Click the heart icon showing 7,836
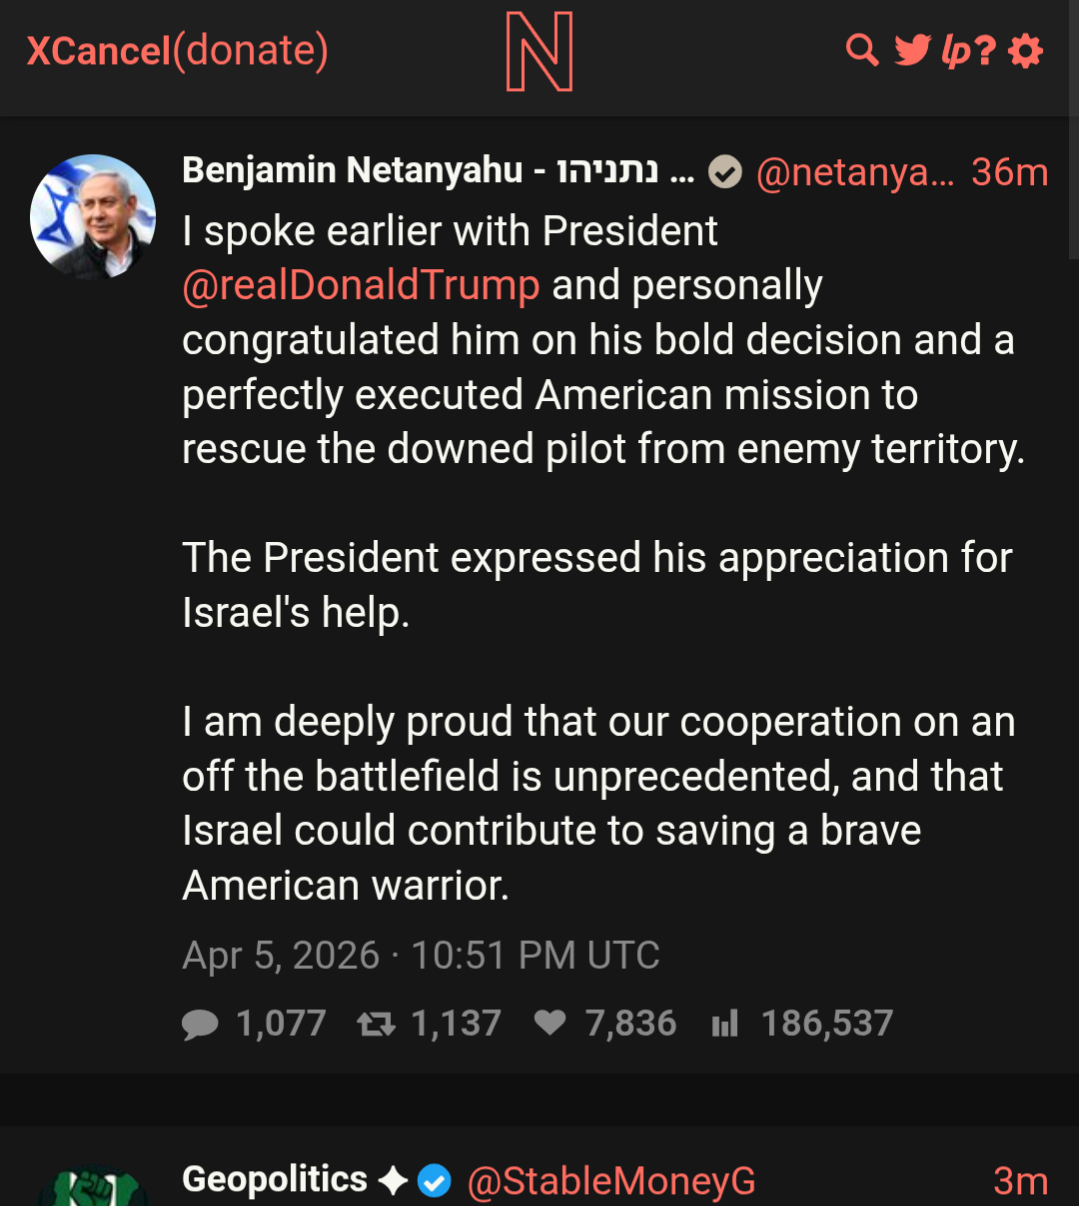Viewport: 1079px width, 1206px height. click(x=550, y=1023)
